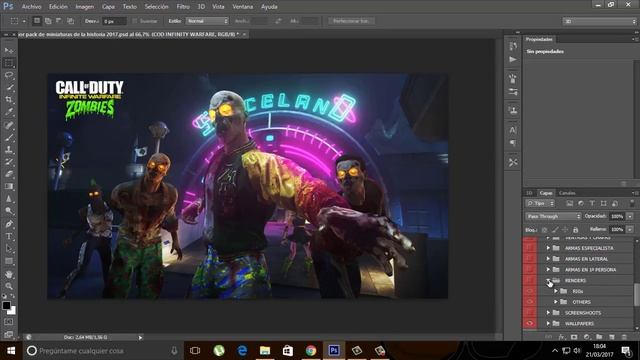The image size is (640, 360).
Task: Open the Archivo menu
Action: pos(31,7)
